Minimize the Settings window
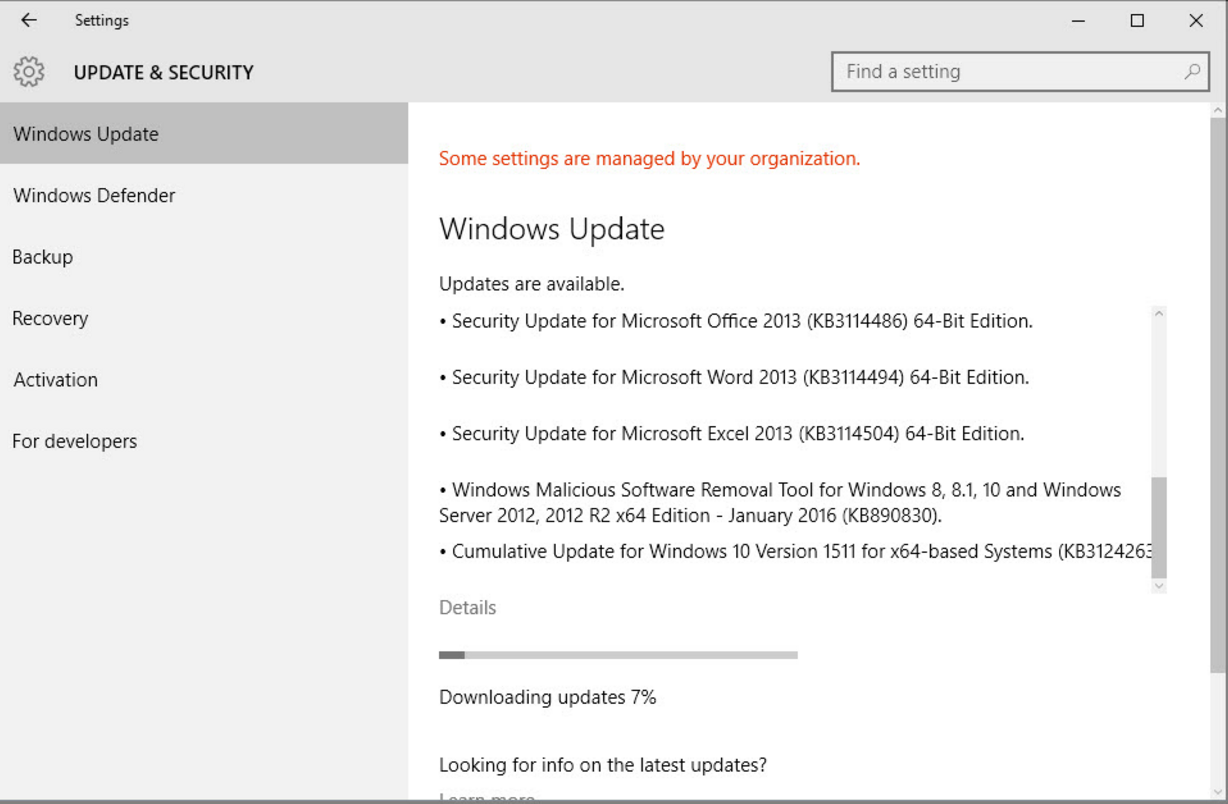Screen dimensions: 1228x804 1078,20
